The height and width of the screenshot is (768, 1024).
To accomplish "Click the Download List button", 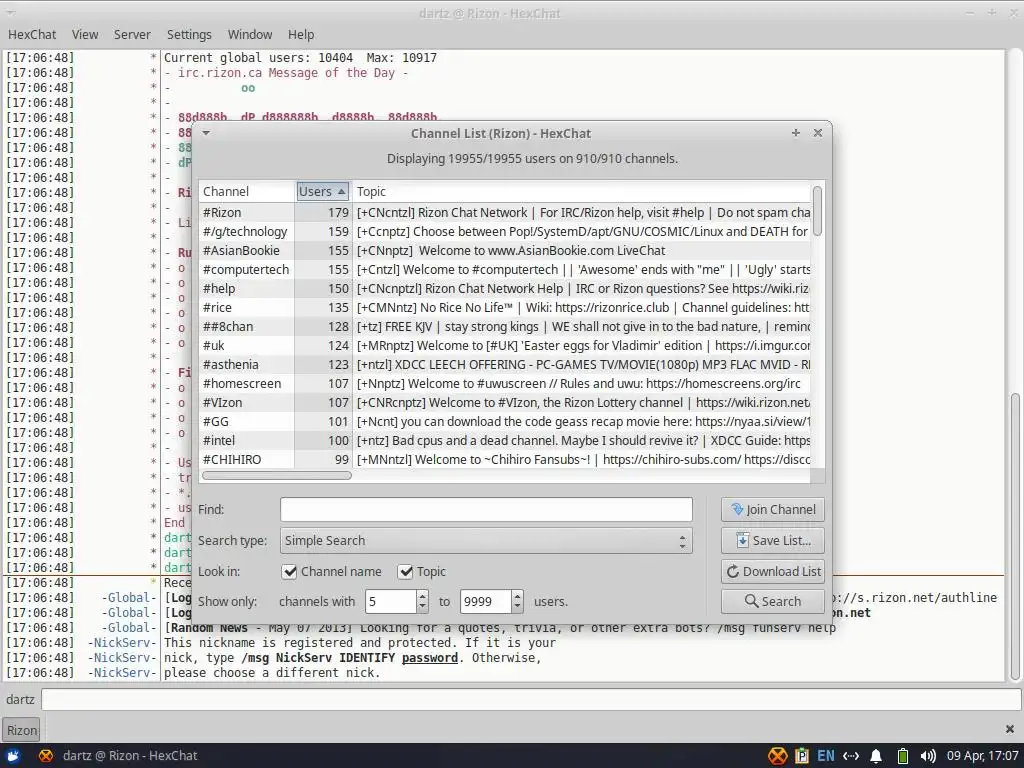I will pos(773,571).
